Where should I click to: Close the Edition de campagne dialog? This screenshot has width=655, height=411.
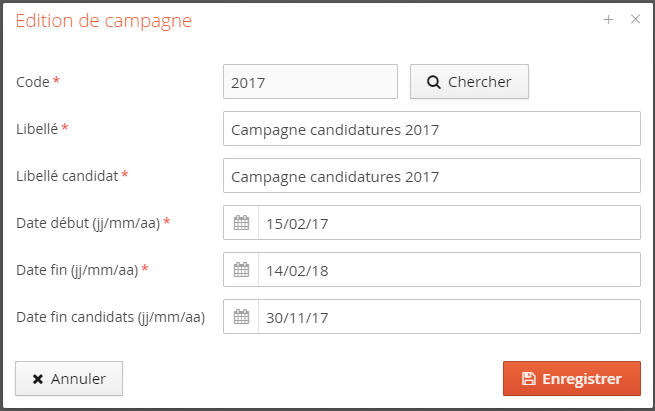click(x=635, y=19)
